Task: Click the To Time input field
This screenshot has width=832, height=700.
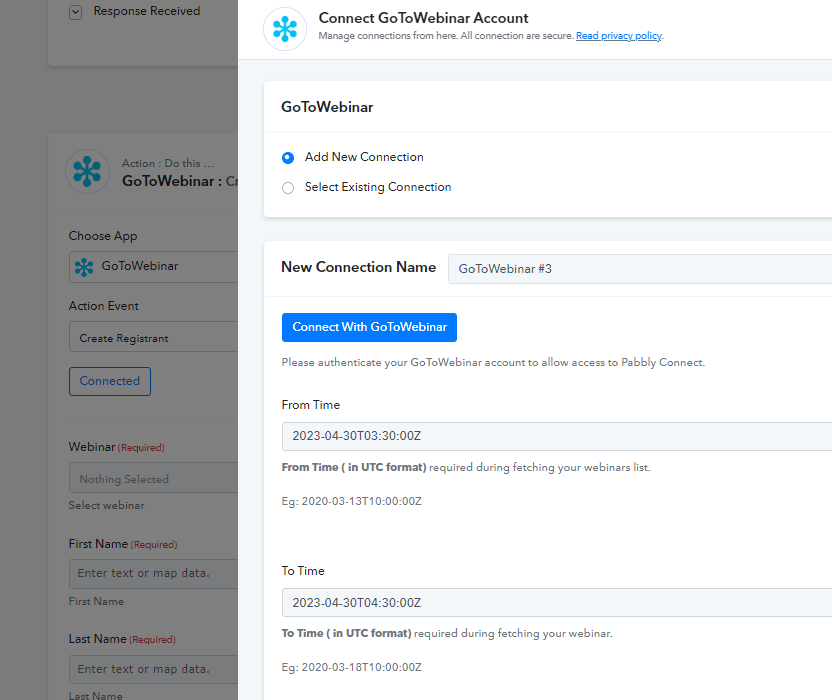Action: [x=557, y=602]
